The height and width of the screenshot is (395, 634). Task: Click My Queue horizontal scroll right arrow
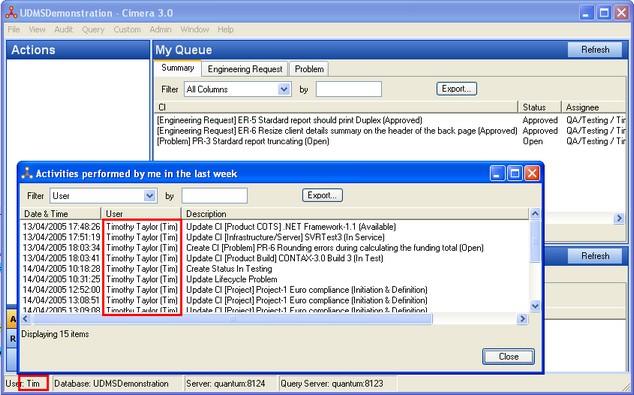619,218
